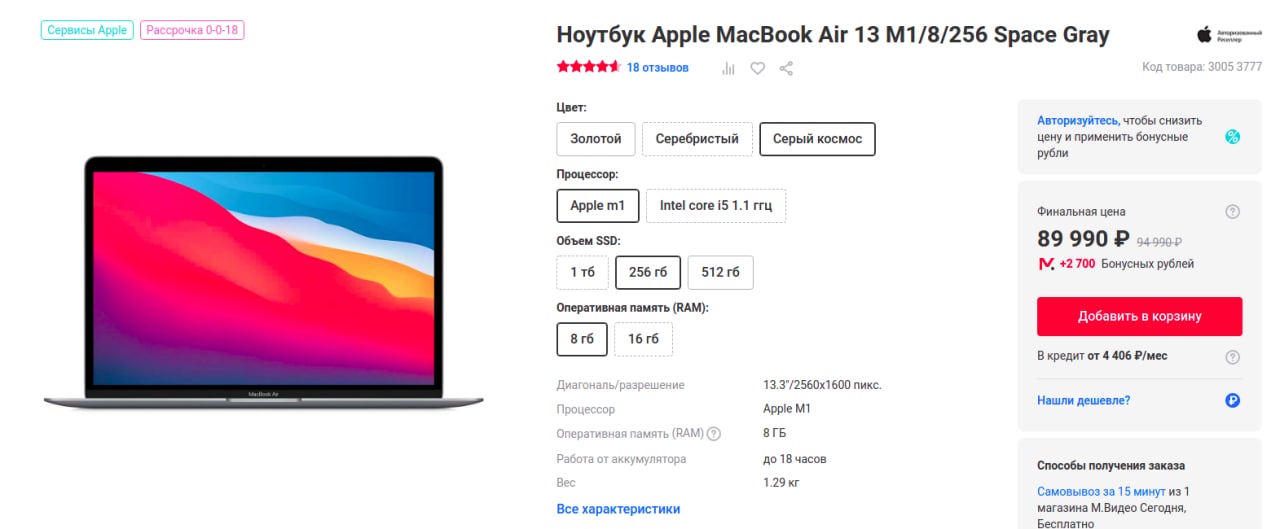The height and width of the screenshot is (529, 1280).
Task: Expand Все характеристики link
Action: pyautogui.click(x=618, y=509)
